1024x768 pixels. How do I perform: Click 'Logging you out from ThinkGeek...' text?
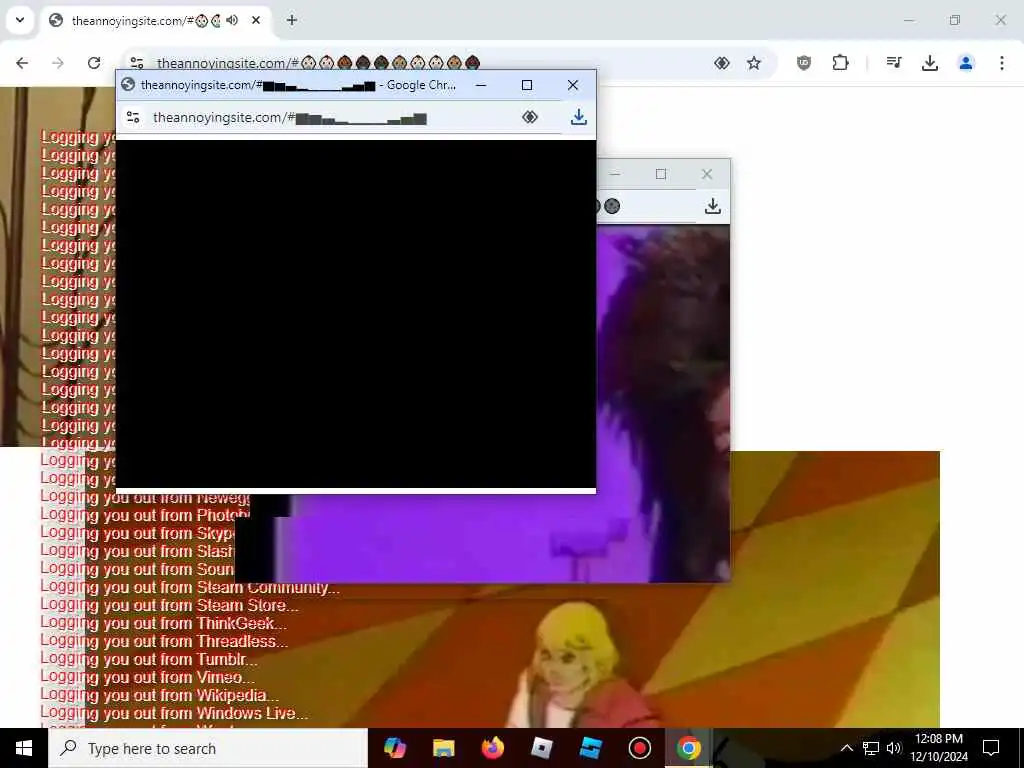tap(164, 623)
